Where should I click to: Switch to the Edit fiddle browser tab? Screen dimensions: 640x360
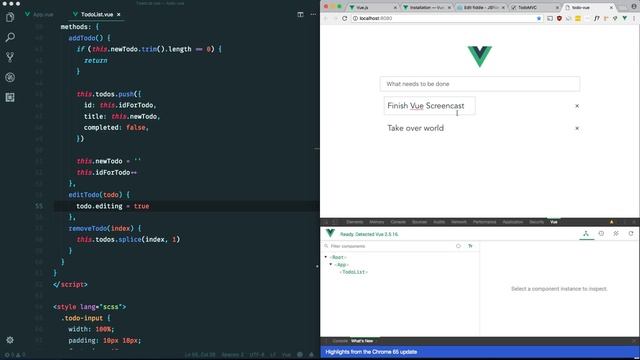click(x=480, y=7)
